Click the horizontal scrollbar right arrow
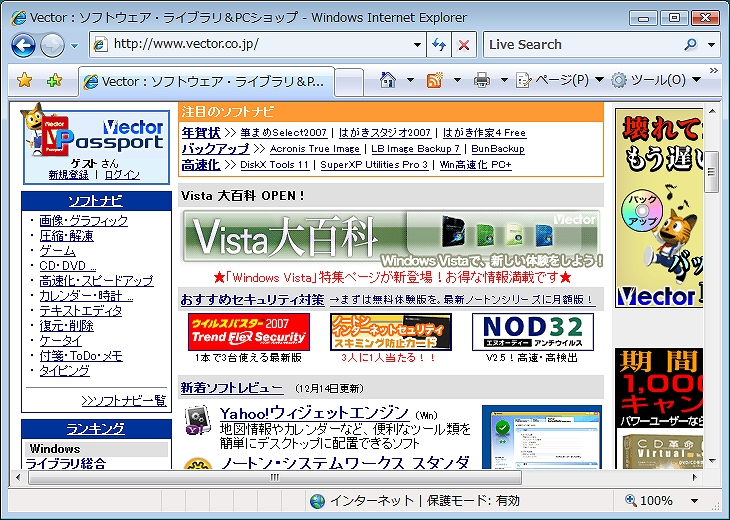The height and width of the screenshot is (520, 730). click(695, 477)
